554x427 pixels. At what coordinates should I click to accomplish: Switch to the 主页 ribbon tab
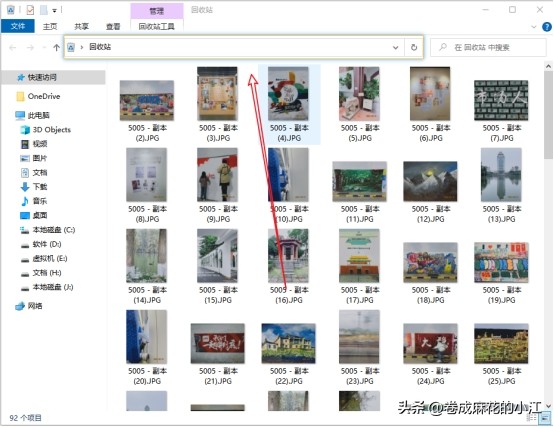[x=50, y=26]
